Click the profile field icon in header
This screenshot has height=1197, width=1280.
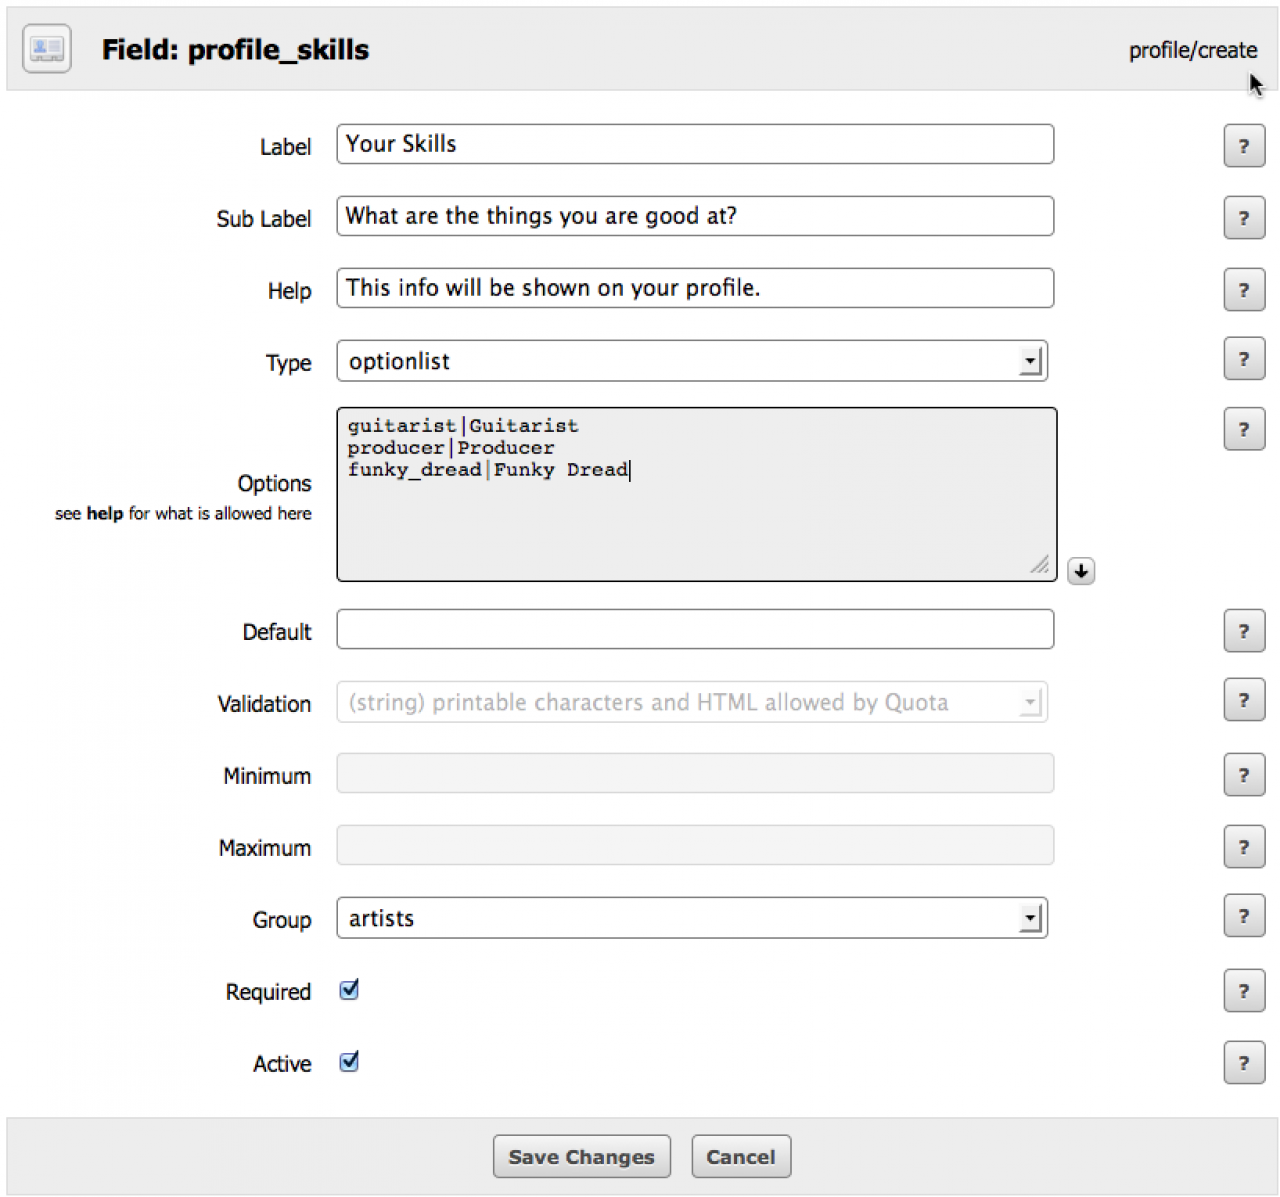[x=46, y=49]
